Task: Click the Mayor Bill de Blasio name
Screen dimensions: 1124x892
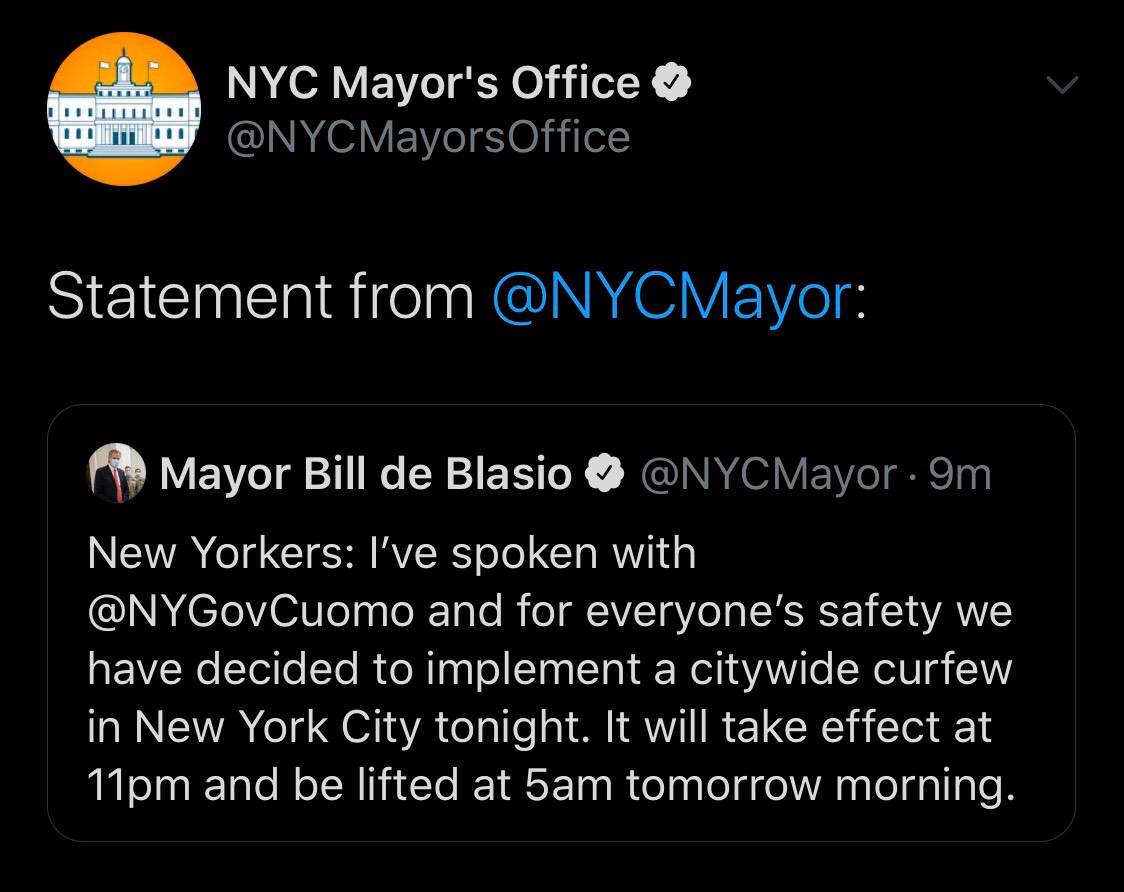Action: click(366, 474)
